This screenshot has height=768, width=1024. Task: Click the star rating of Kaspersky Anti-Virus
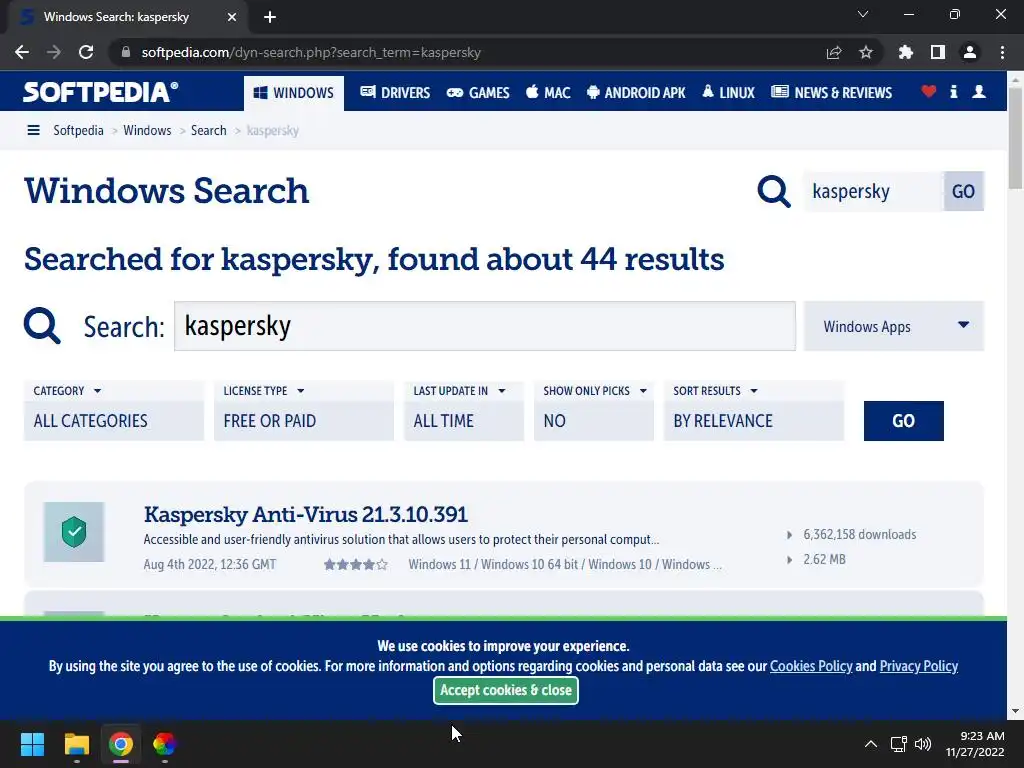(356, 564)
